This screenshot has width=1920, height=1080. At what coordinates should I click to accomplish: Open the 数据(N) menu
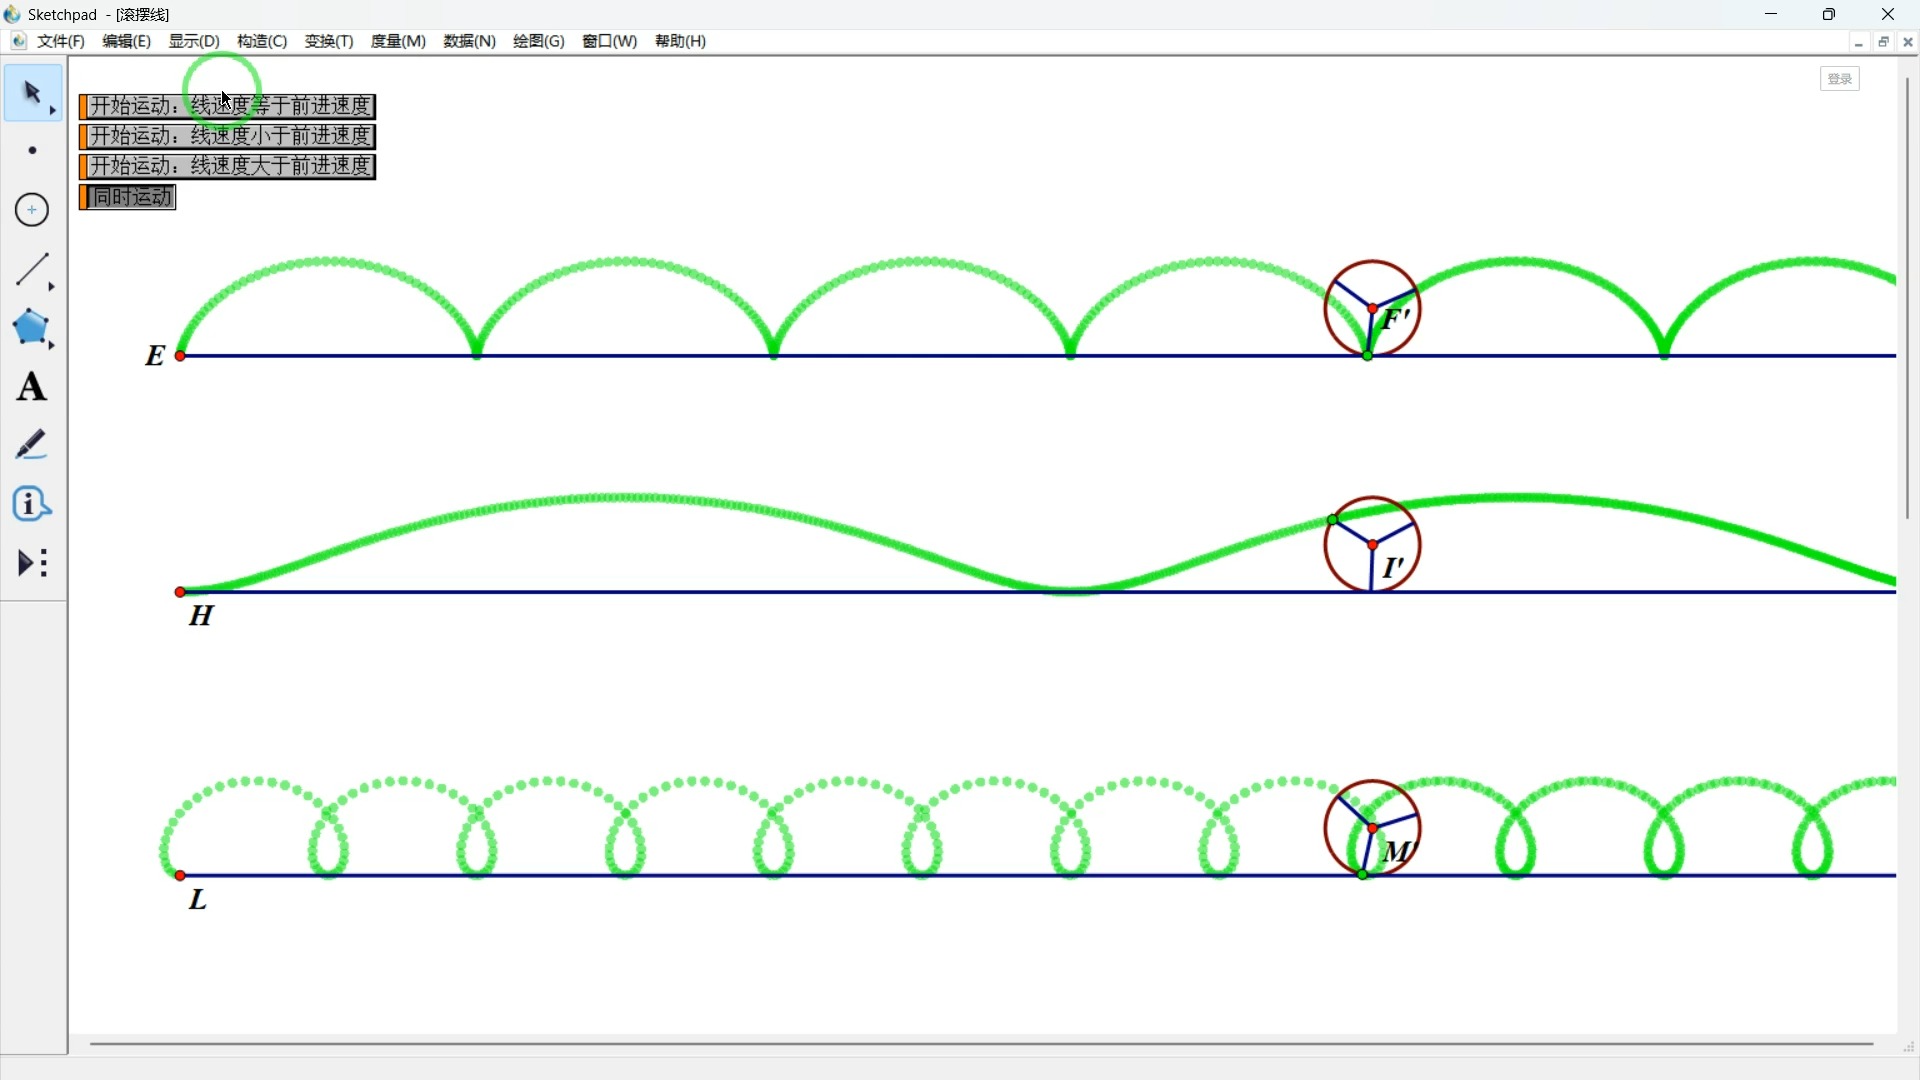point(469,41)
